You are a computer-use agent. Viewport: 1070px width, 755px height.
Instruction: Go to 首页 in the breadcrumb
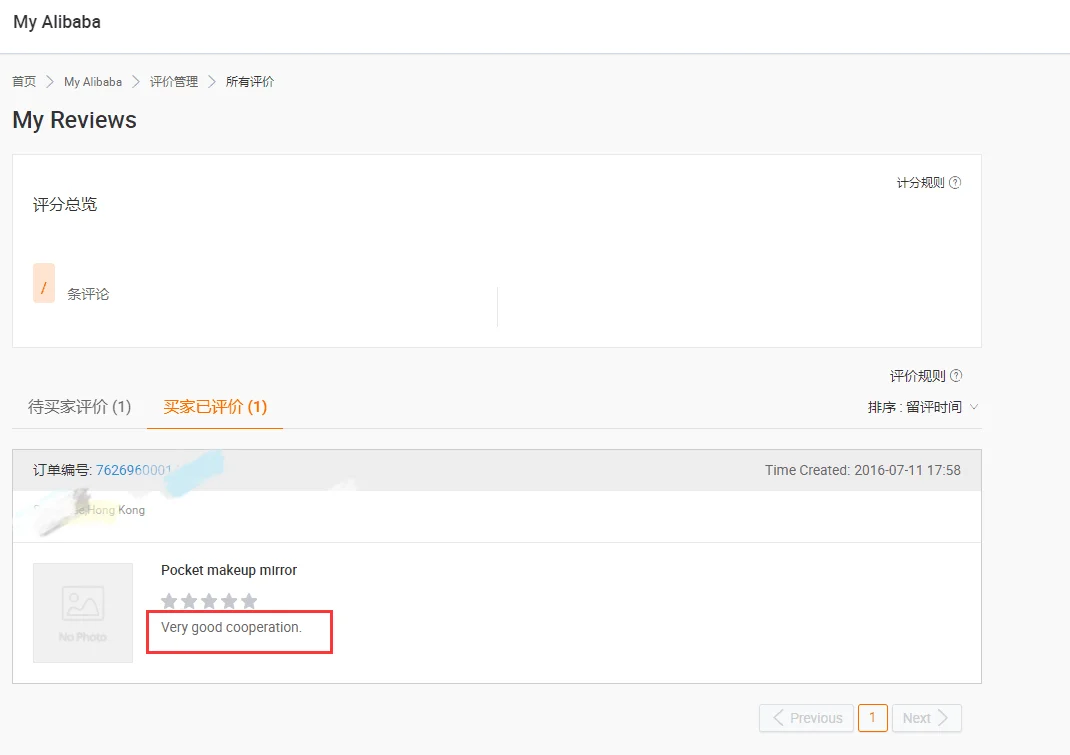[x=24, y=82]
